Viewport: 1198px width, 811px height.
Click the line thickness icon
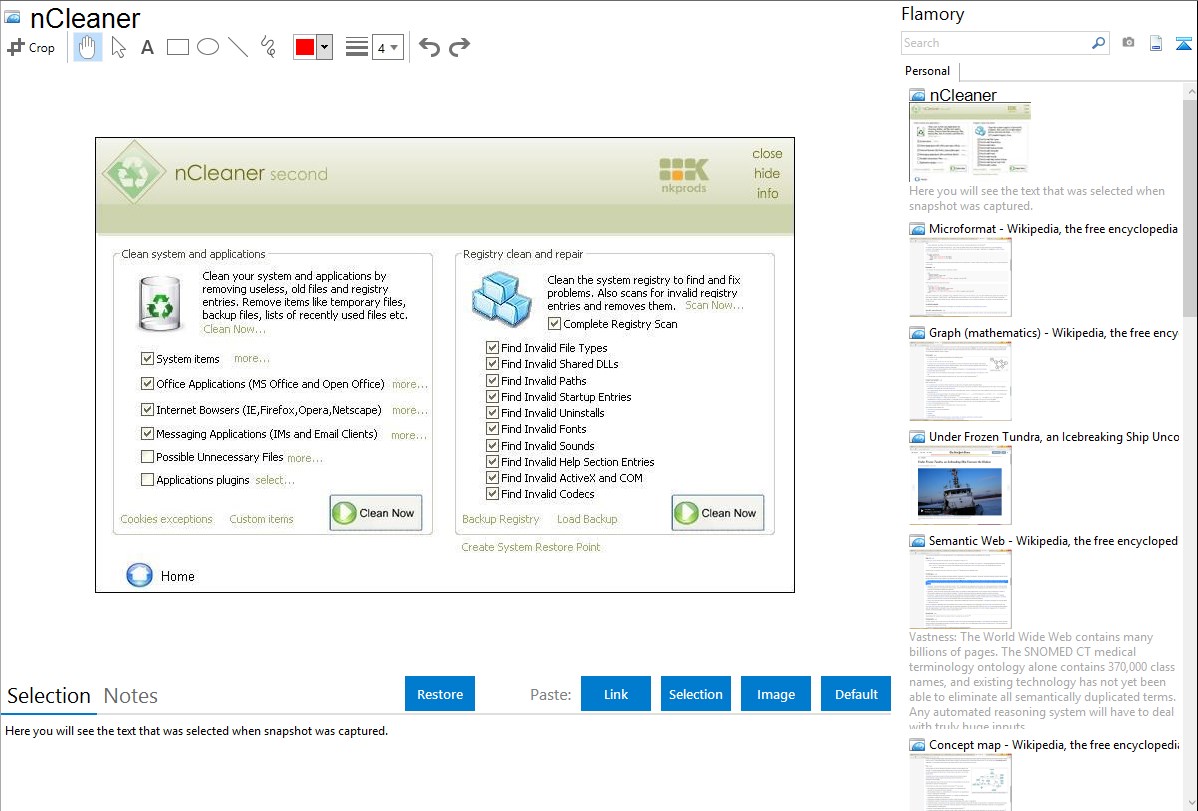(357, 47)
